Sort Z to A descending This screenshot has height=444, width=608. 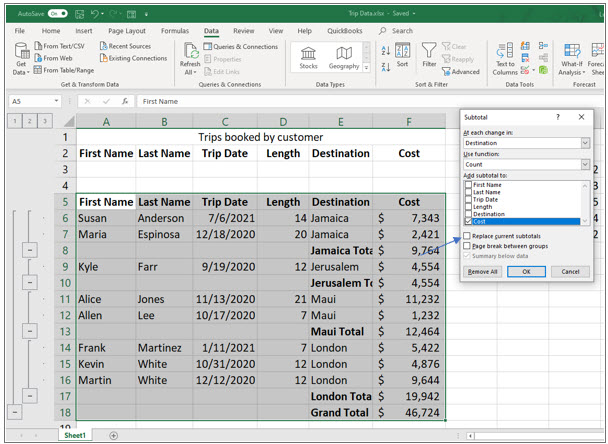click(385, 67)
